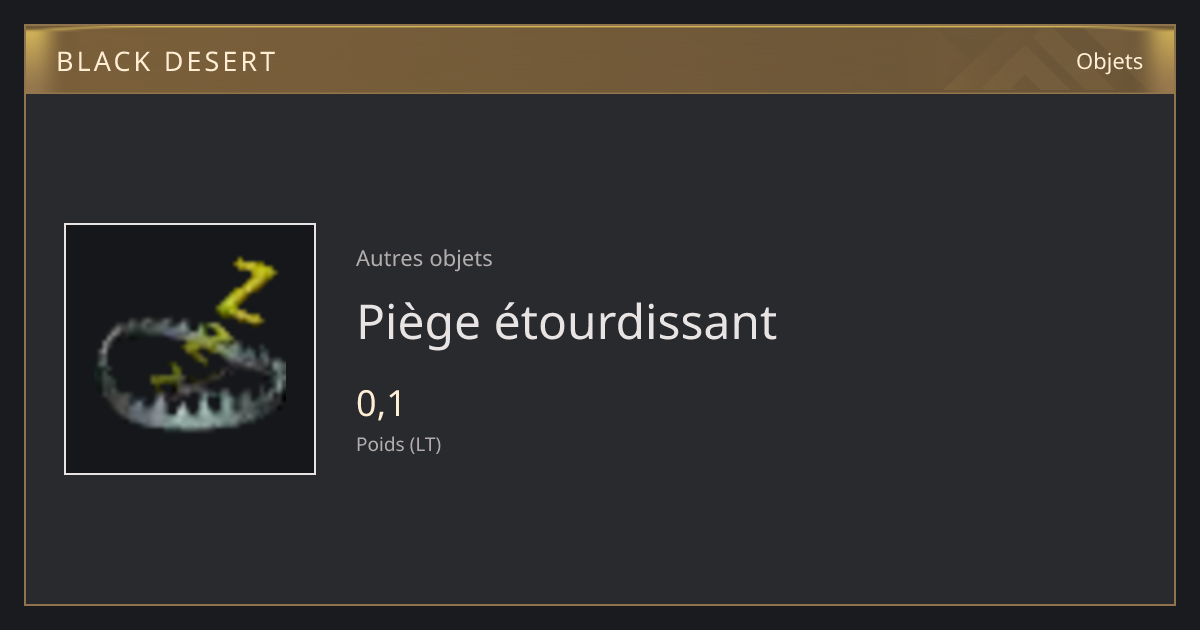Screen dimensions: 1200x630
Task: Click the large yellow lightning bolt
Action: [x=246, y=292]
